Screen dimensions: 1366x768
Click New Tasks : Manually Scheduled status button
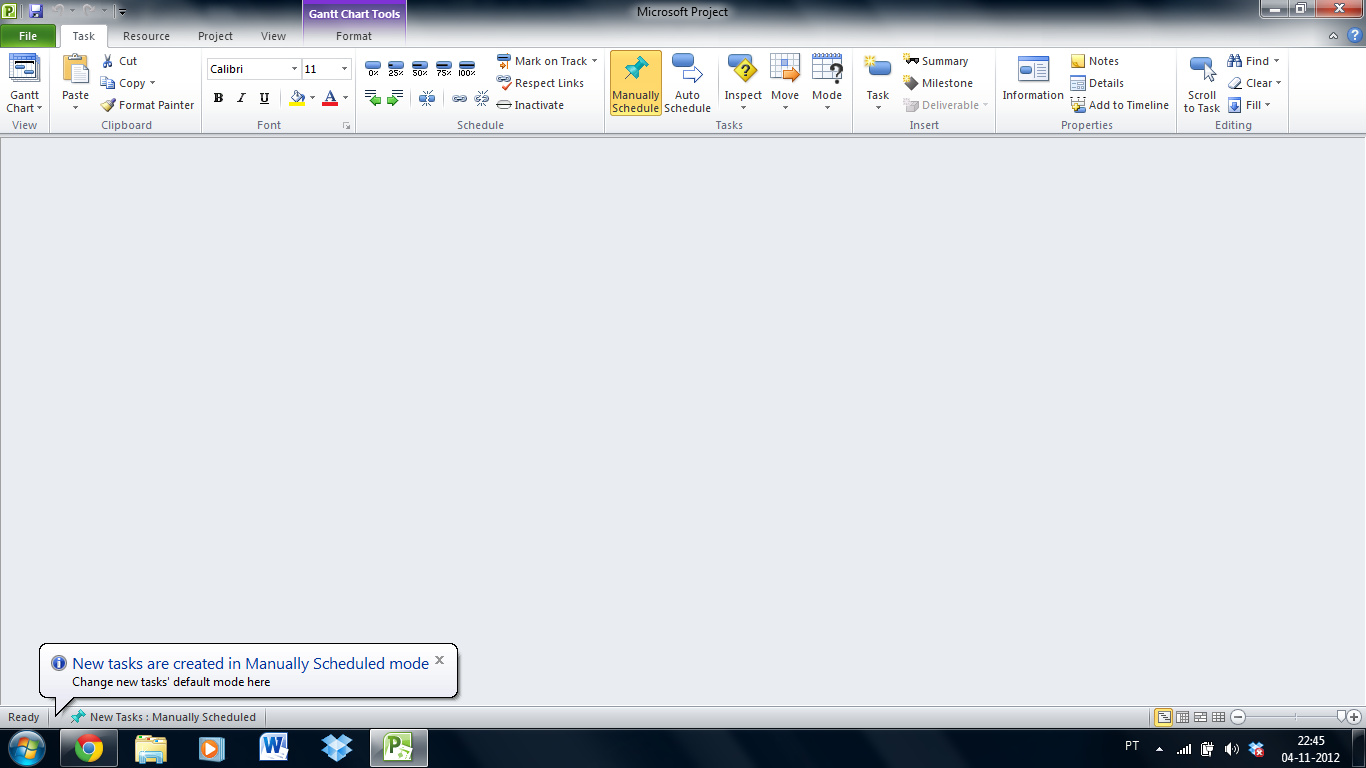[x=162, y=717]
